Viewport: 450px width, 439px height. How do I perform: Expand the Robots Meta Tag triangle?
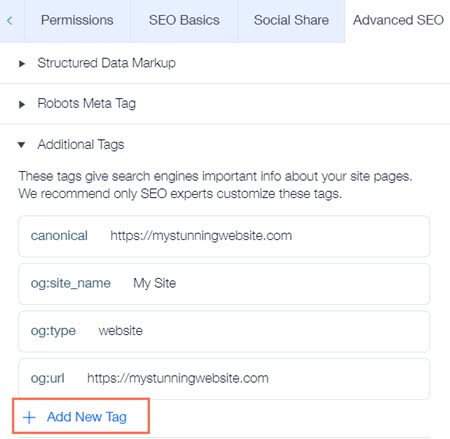pos(22,104)
